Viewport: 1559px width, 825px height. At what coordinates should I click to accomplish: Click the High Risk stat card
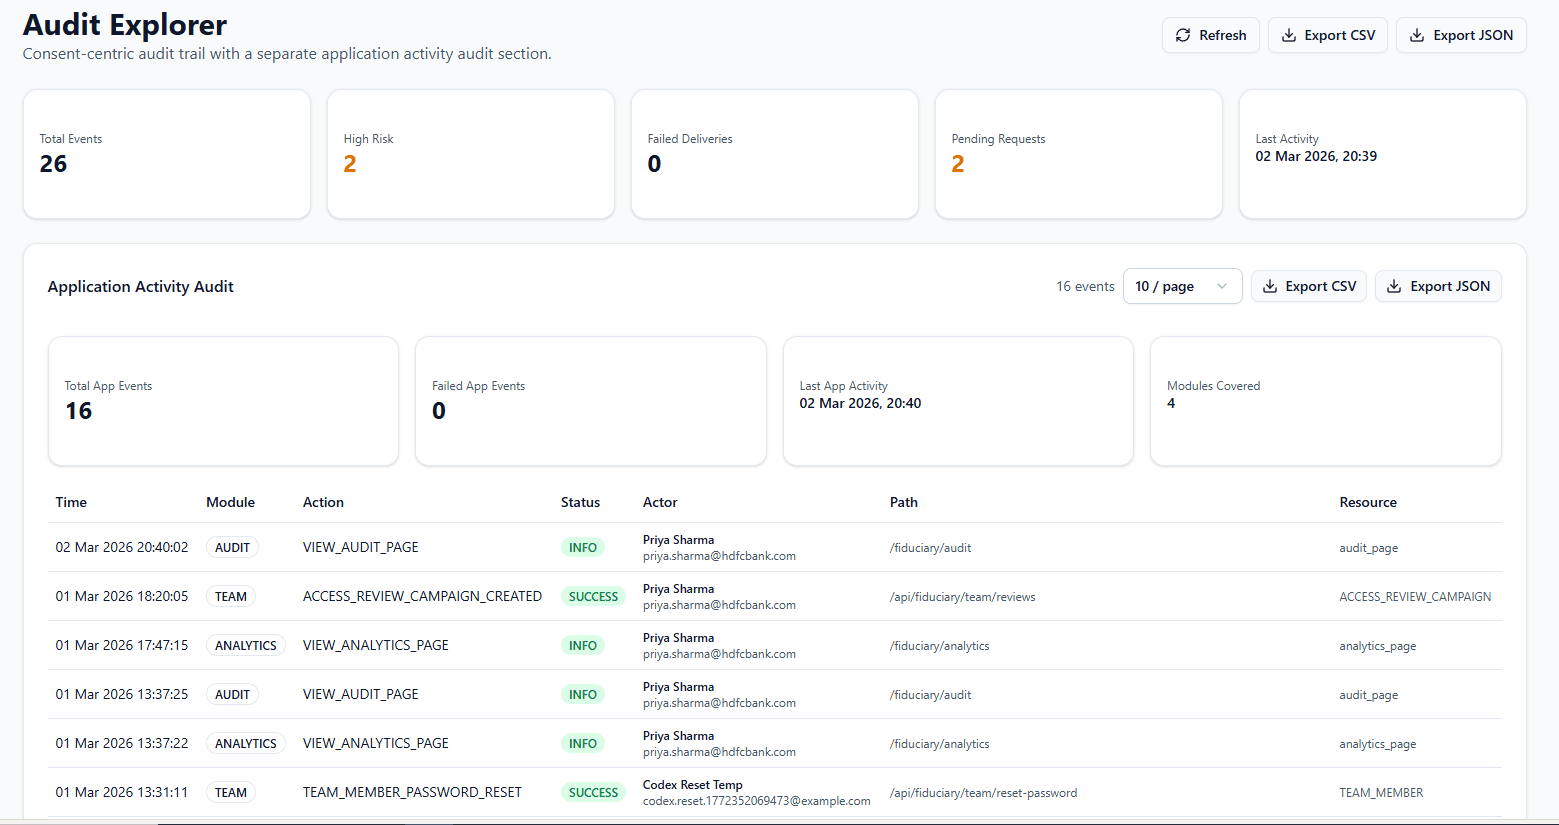470,154
